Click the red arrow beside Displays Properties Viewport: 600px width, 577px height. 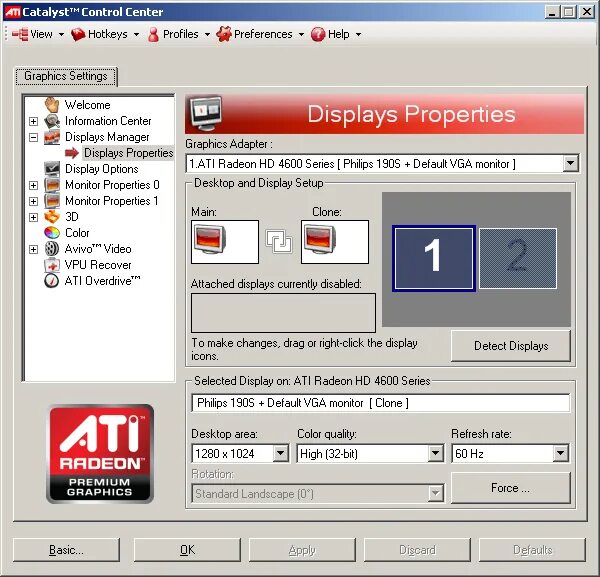[72, 153]
